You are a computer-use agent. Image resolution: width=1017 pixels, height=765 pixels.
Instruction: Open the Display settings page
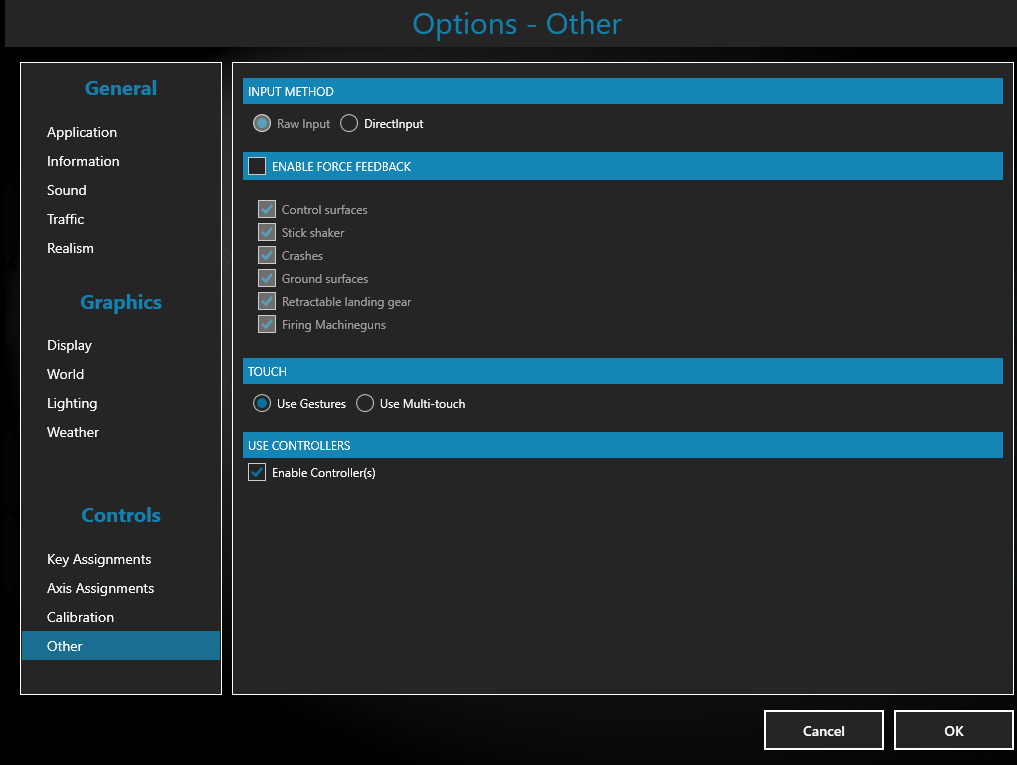tap(69, 344)
